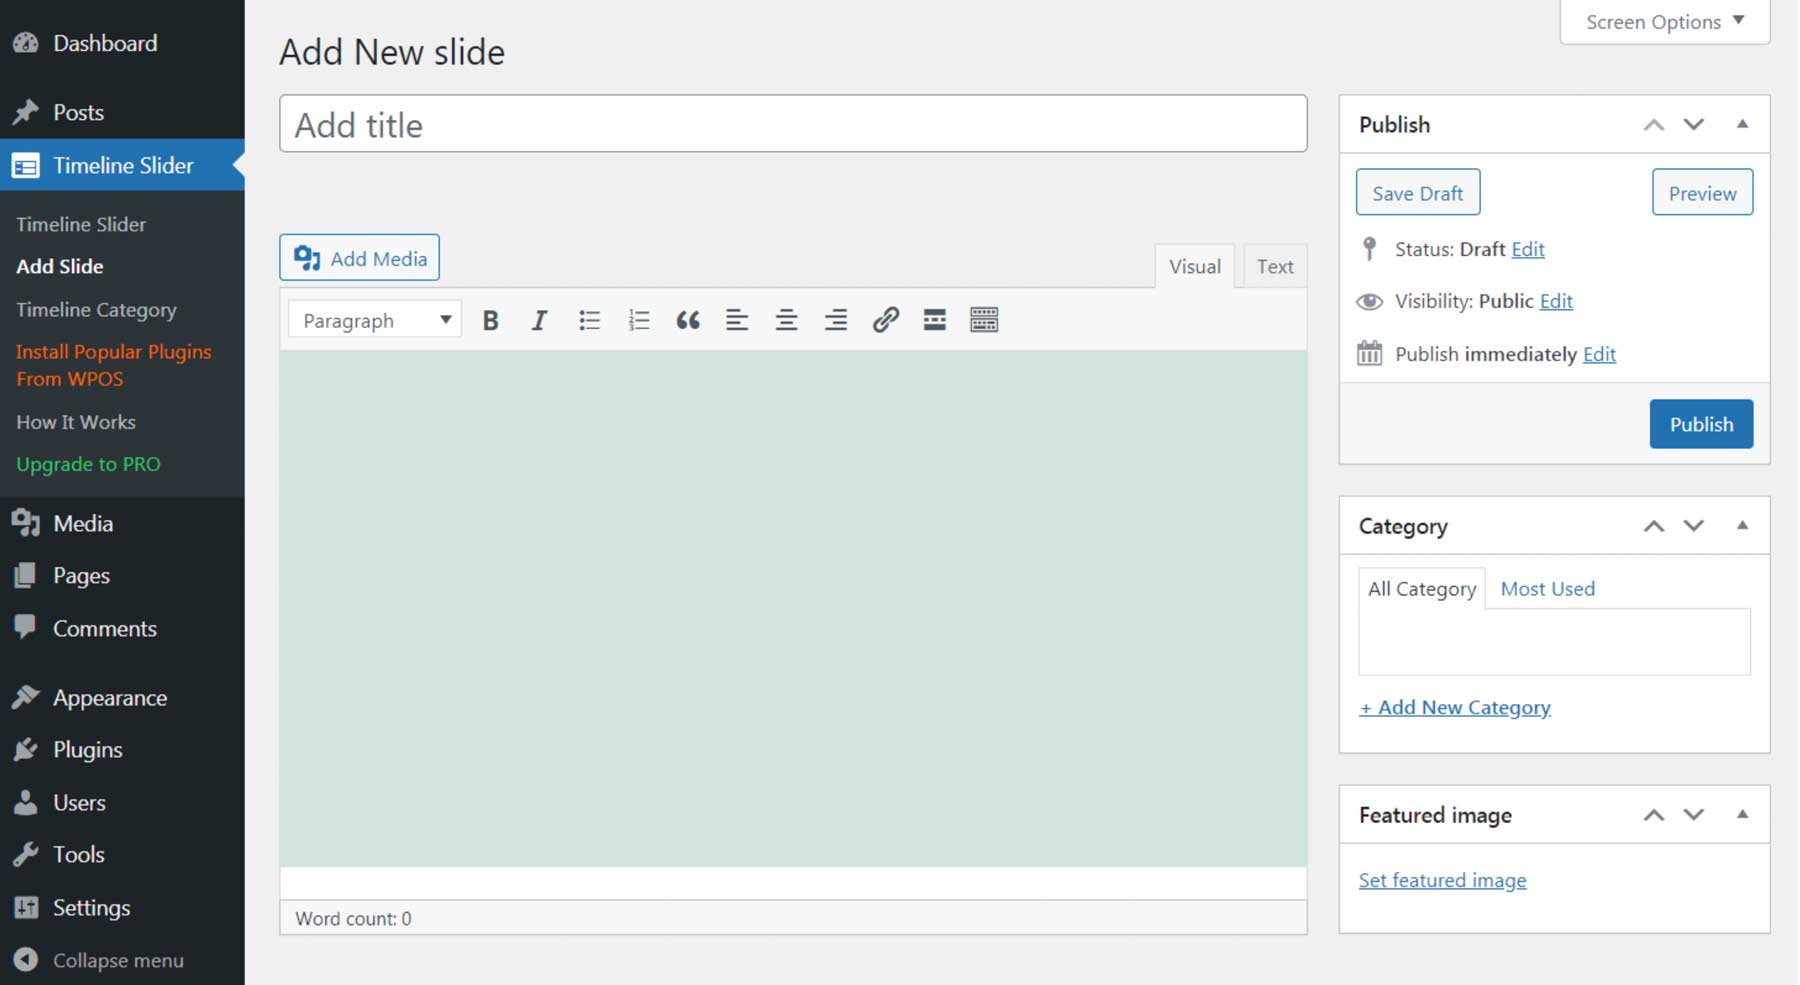Center align the slide text
1800x985 pixels.
click(x=786, y=319)
